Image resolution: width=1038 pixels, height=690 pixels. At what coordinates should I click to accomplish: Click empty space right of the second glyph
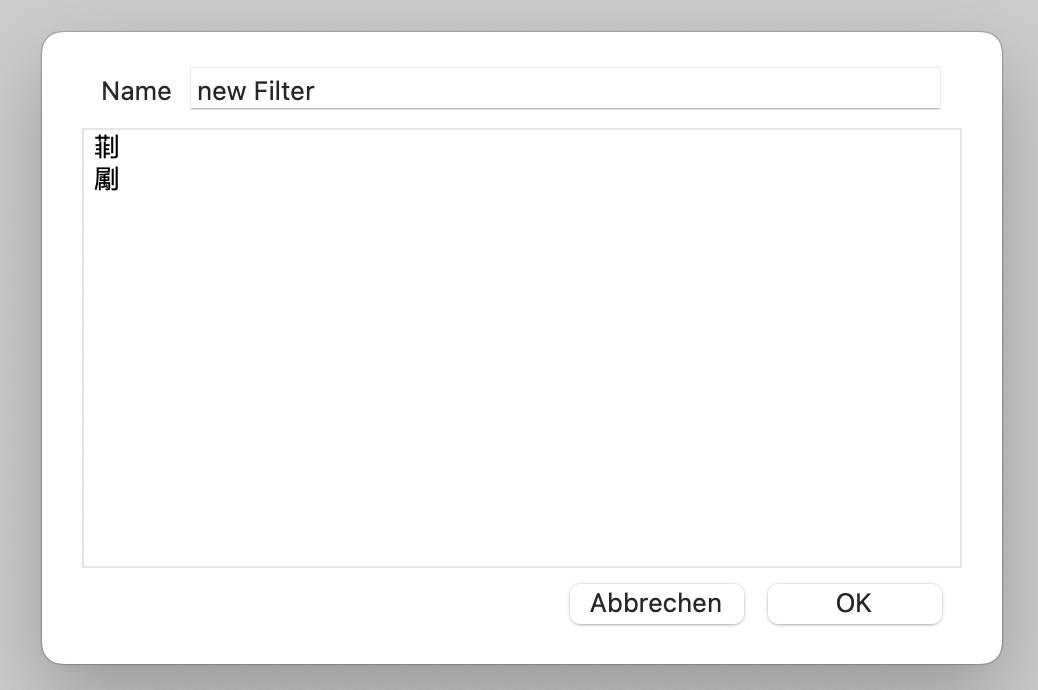point(500,180)
